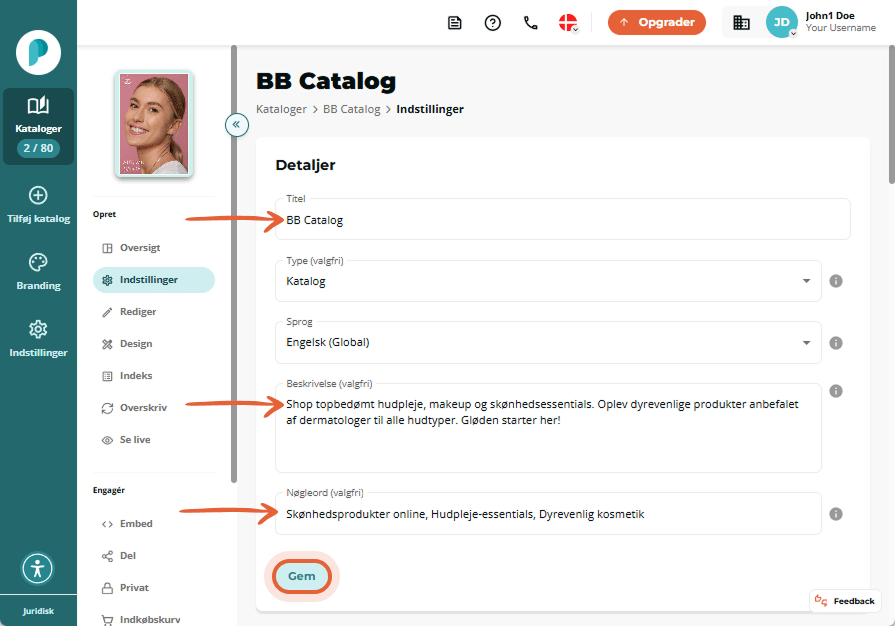Click John1 Doe username text

pyautogui.click(x=830, y=15)
